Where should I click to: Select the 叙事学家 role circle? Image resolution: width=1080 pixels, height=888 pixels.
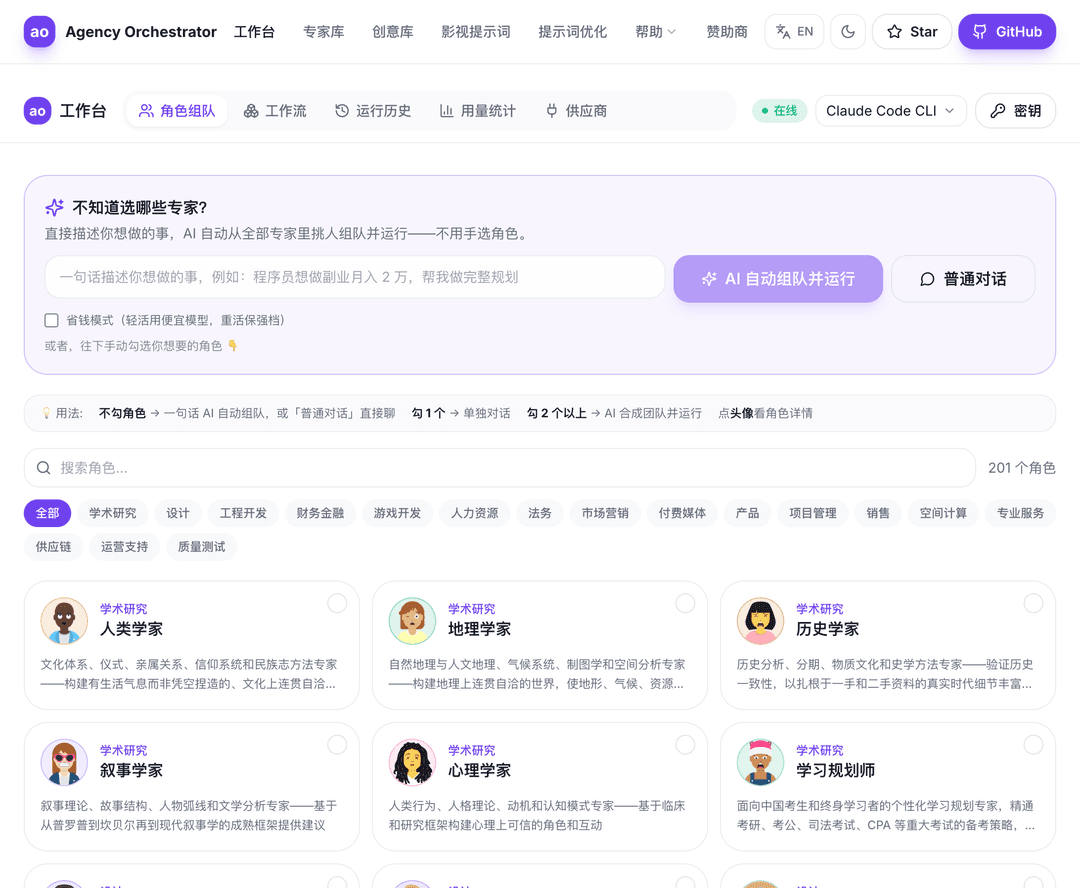point(337,745)
